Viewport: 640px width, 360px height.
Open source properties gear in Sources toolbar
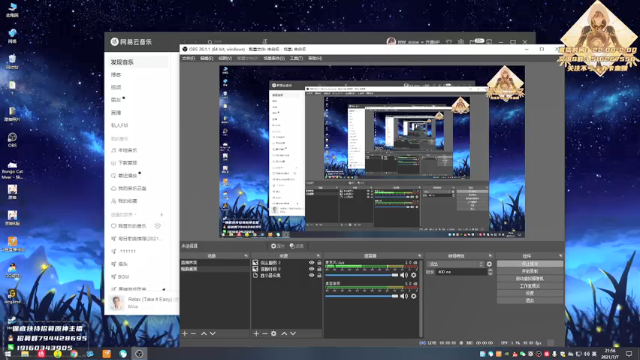click(273, 333)
